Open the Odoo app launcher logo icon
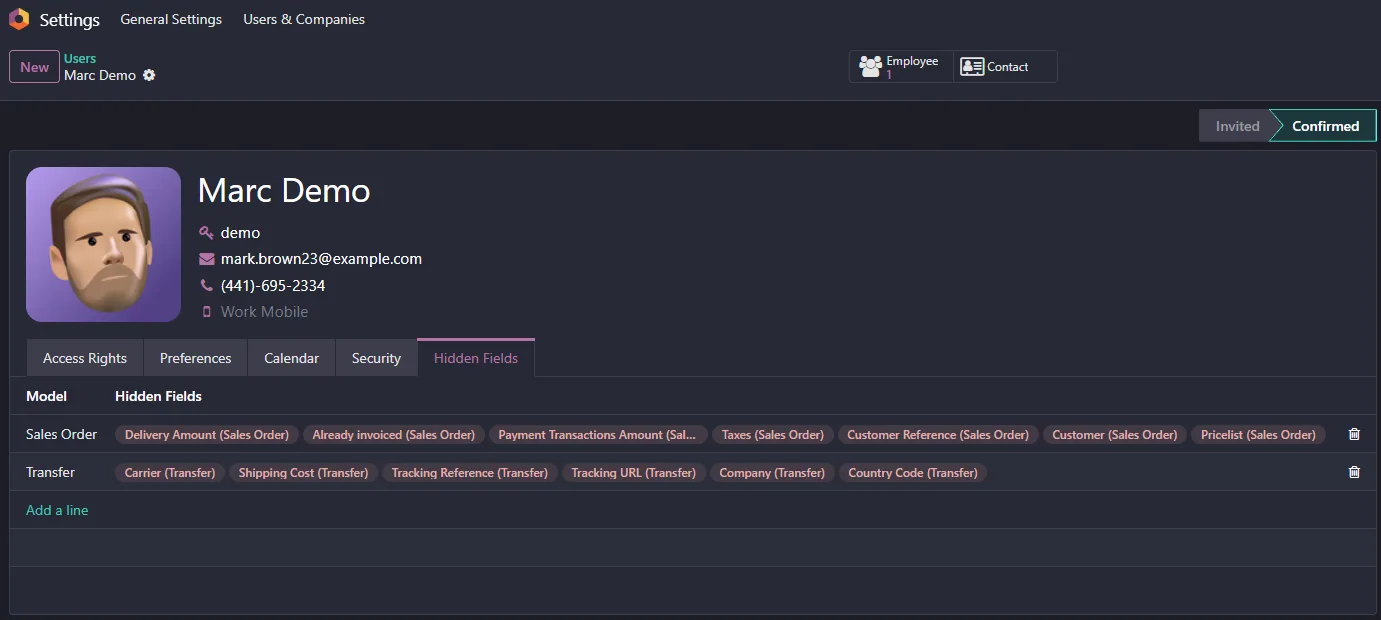The width and height of the screenshot is (1381, 620). (18, 19)
